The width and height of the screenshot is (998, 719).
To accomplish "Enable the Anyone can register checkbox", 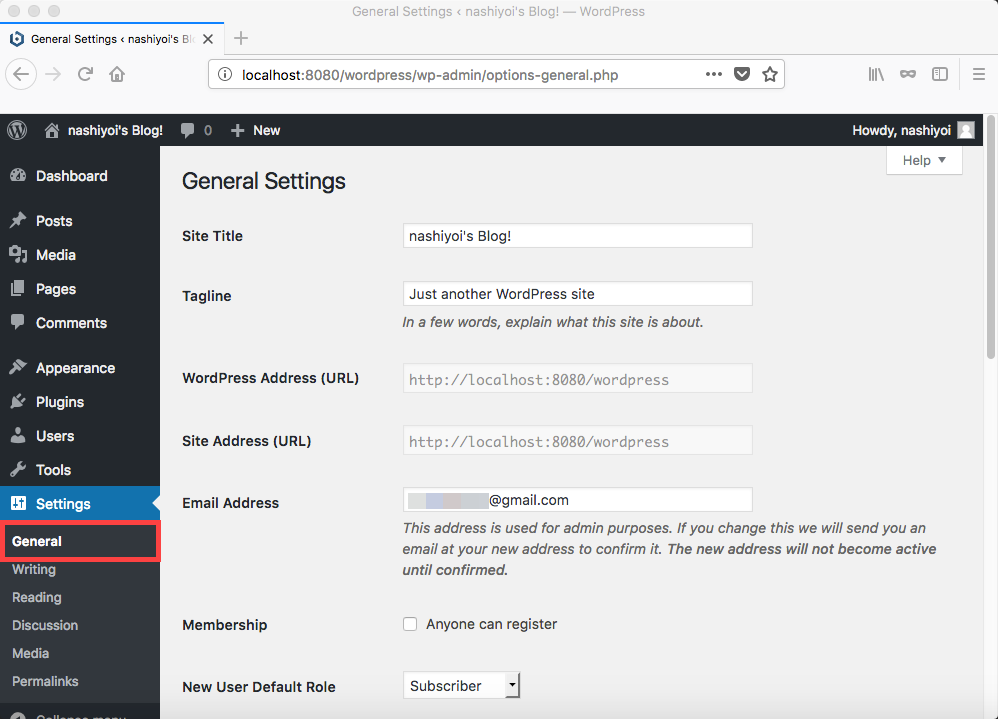I will (x=410, y=624).
